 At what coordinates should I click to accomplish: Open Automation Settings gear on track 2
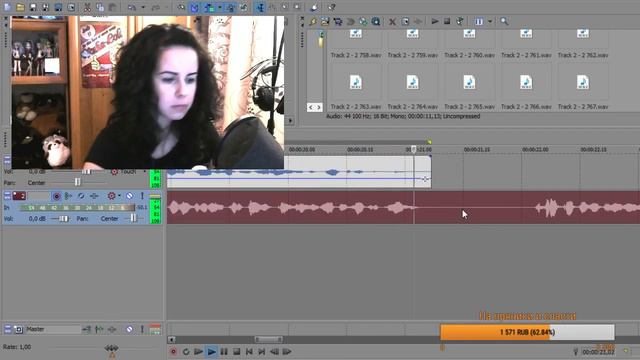(111, 196)
